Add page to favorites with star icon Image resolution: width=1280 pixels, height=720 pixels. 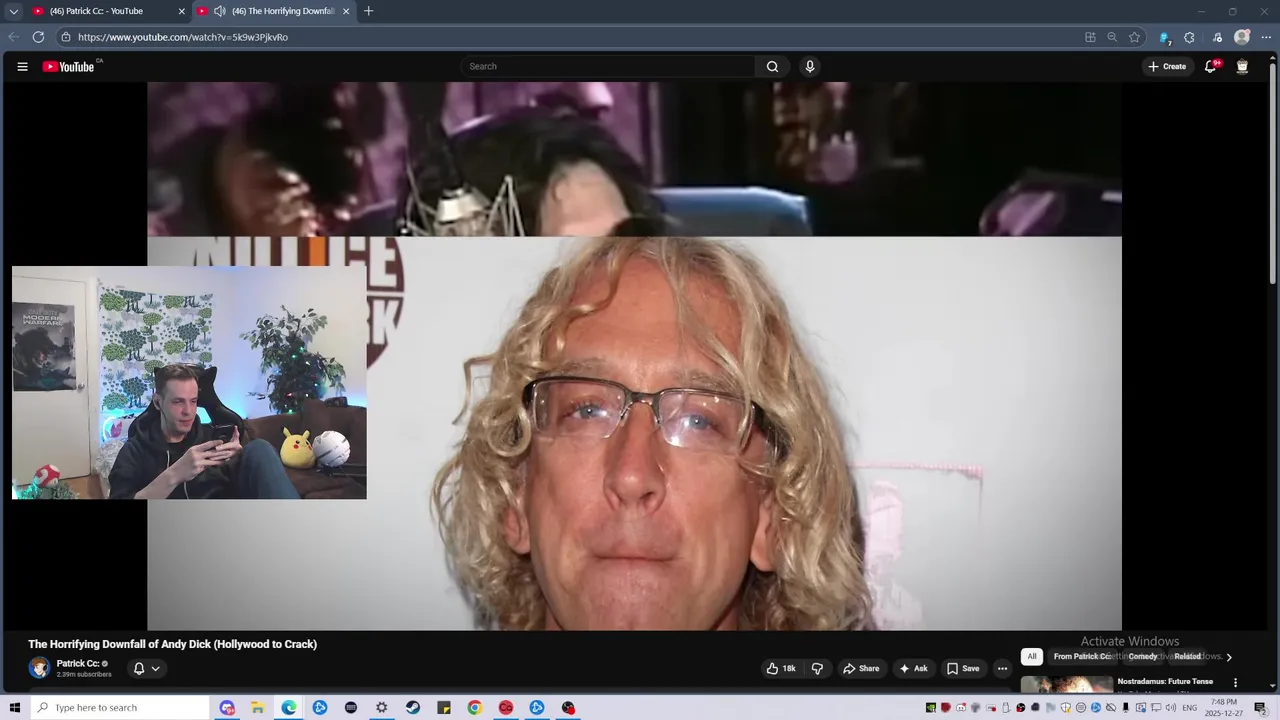[x=1134, y=37]
